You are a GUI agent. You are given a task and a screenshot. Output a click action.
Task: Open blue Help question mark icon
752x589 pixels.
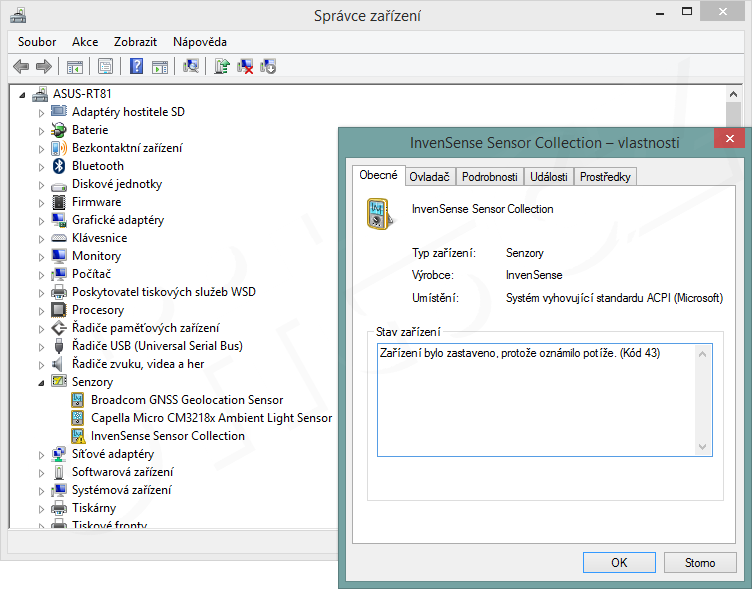pyautogui.click(x=136, y=66)
